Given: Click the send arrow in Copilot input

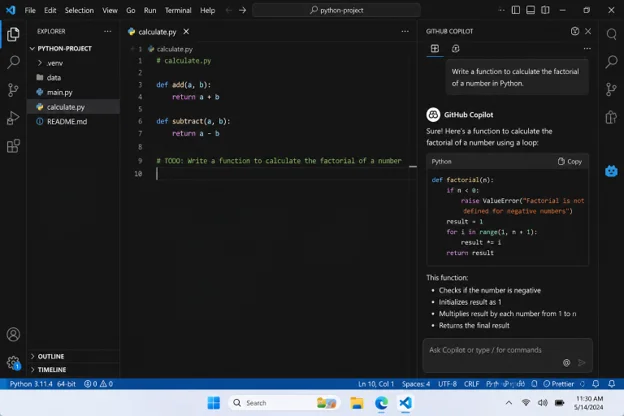Looking at the screenshot, I should pyautogui.click(x=581, y=363).
